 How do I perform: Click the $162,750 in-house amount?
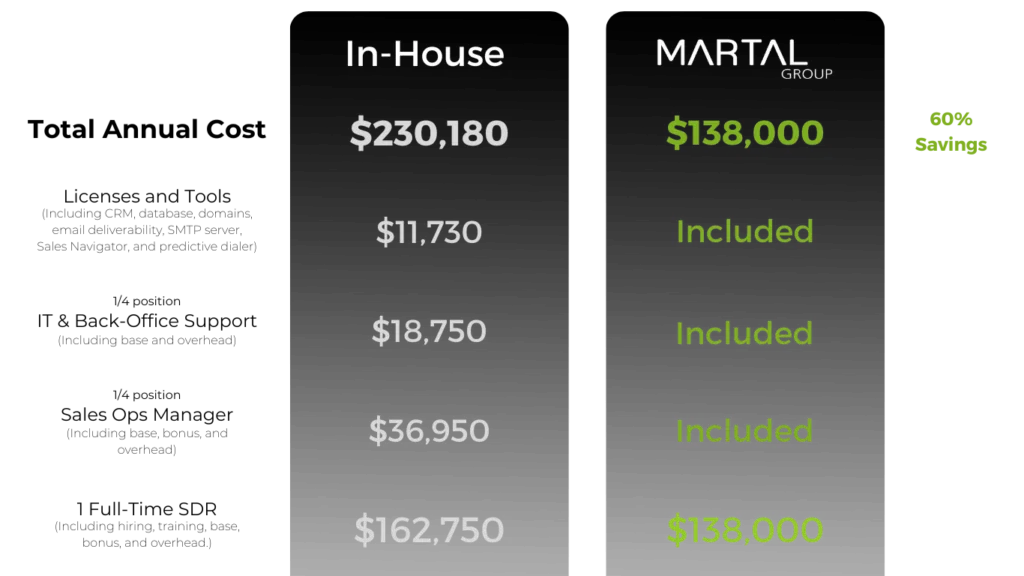pyautogui.click(x=429, y=530)
